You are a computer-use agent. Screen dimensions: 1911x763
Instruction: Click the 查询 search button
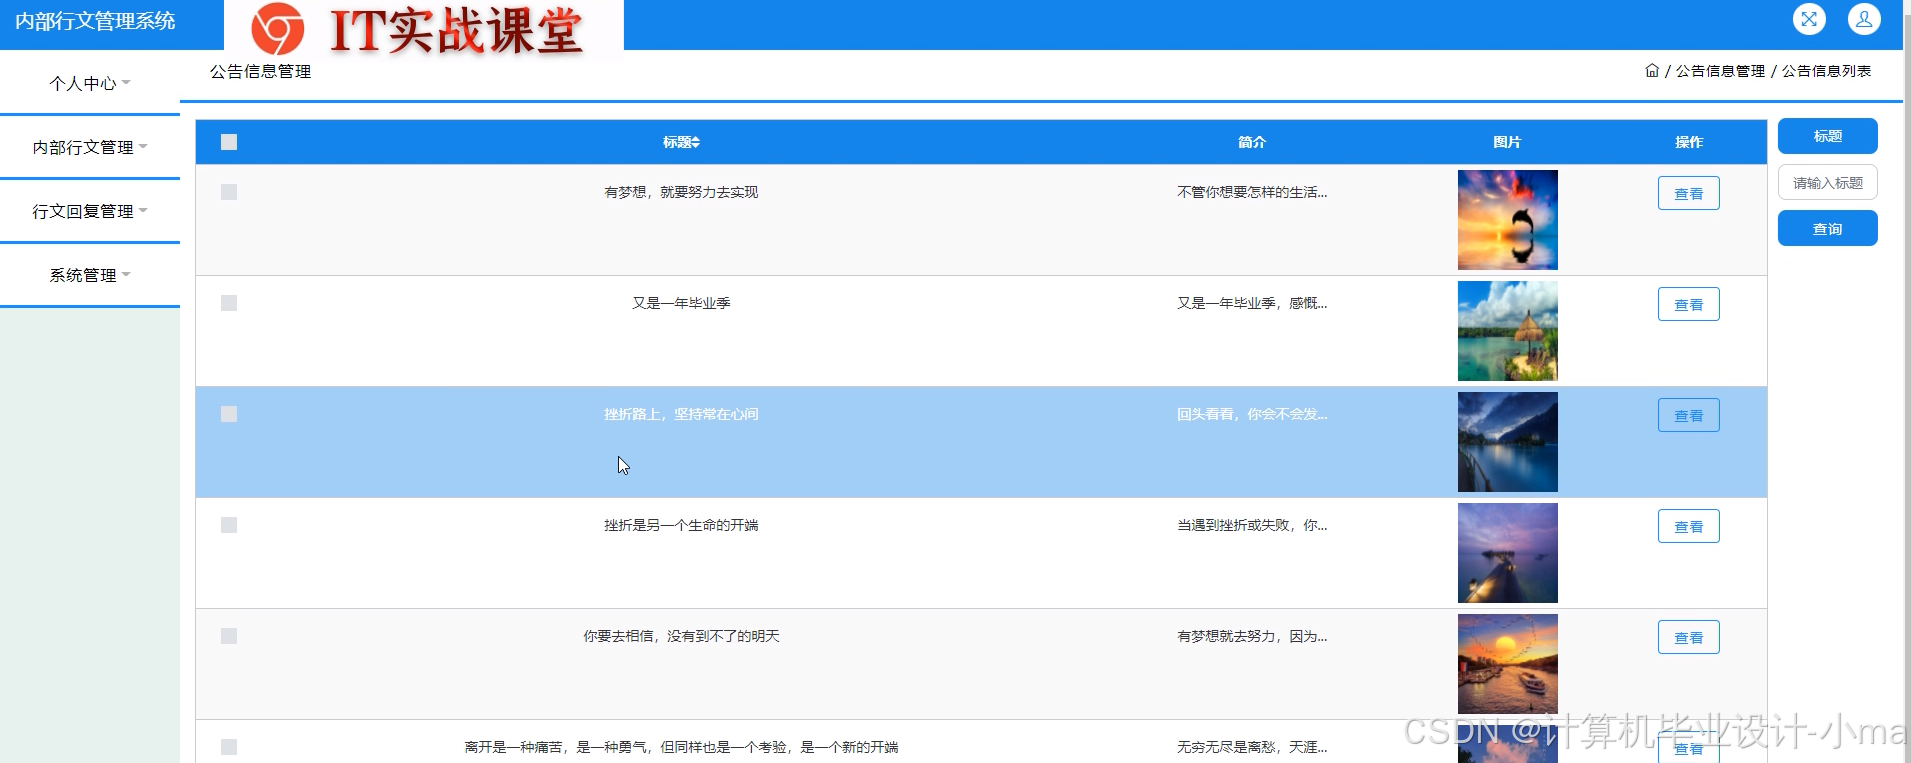[x=1827, y=228]
